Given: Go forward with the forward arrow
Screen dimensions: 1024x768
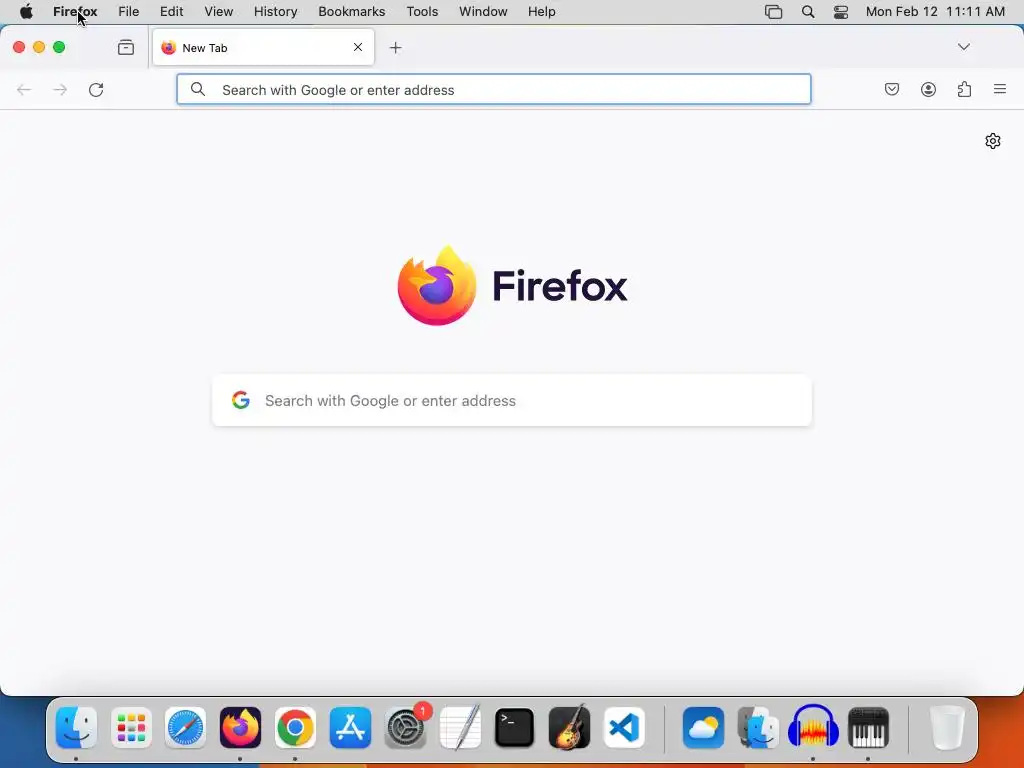Looking at the screenshot, I should tap(60, 89).
